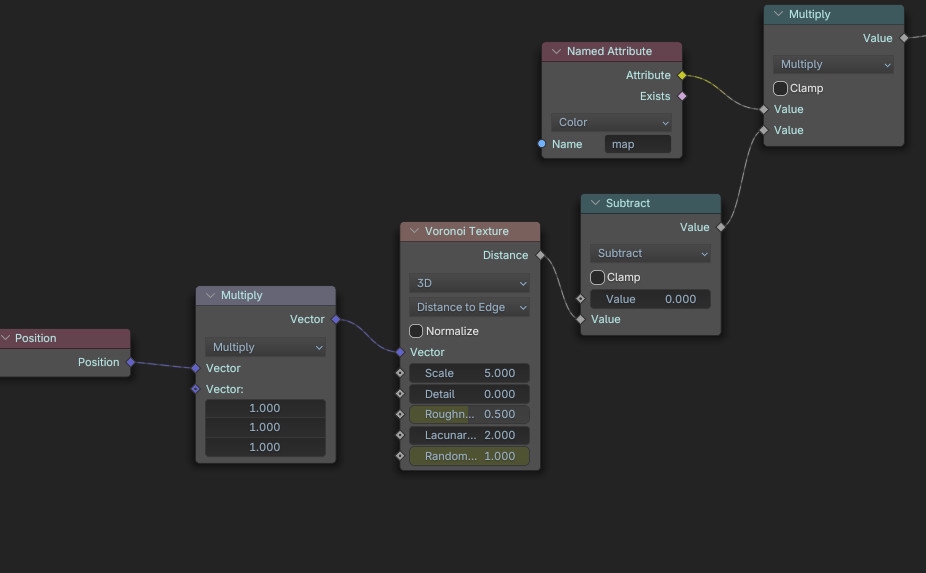Viewport: 926px width, 573px height.
Task: Enable Normalize in Voronoi Texture node
Action: click(416, 331)
